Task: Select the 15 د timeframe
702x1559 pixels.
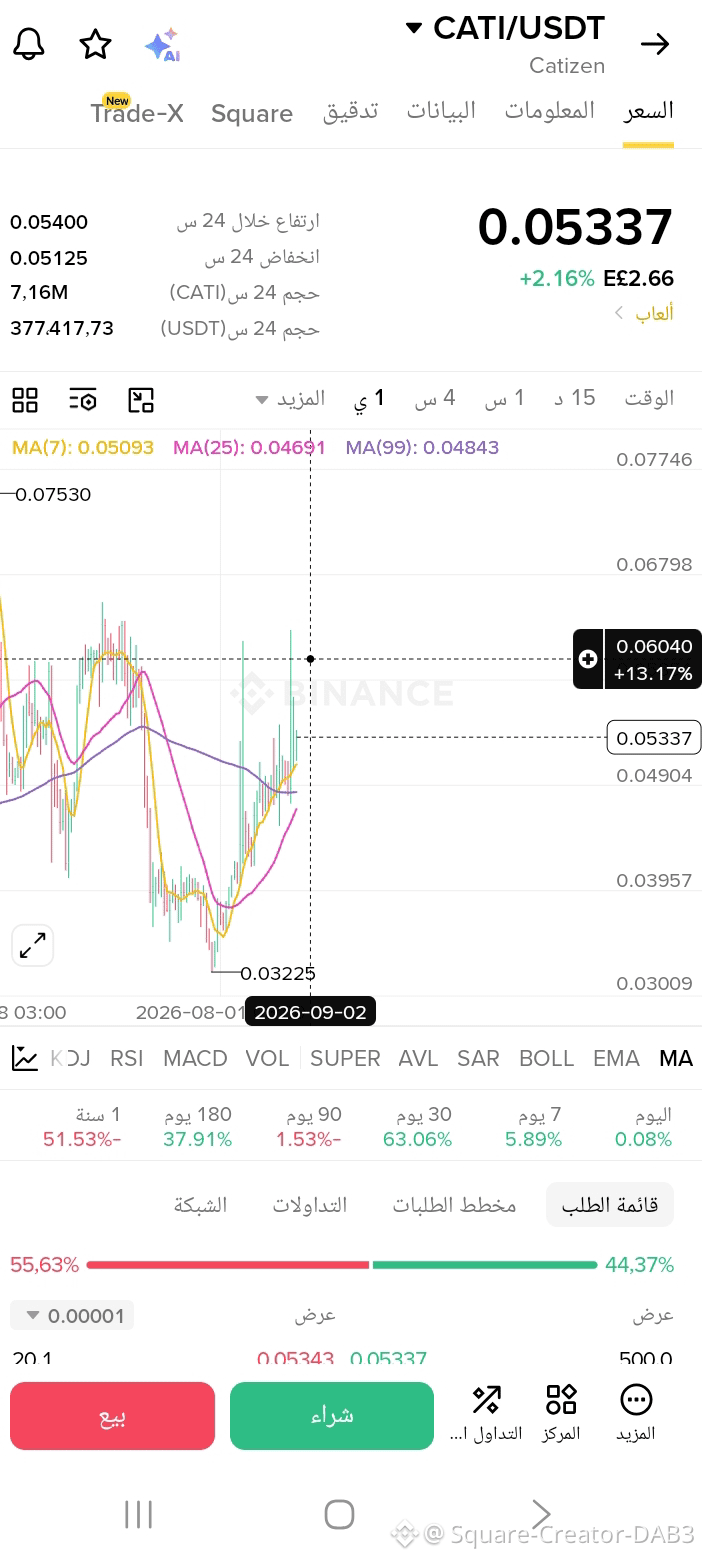Action: click(x=575, y=399)
